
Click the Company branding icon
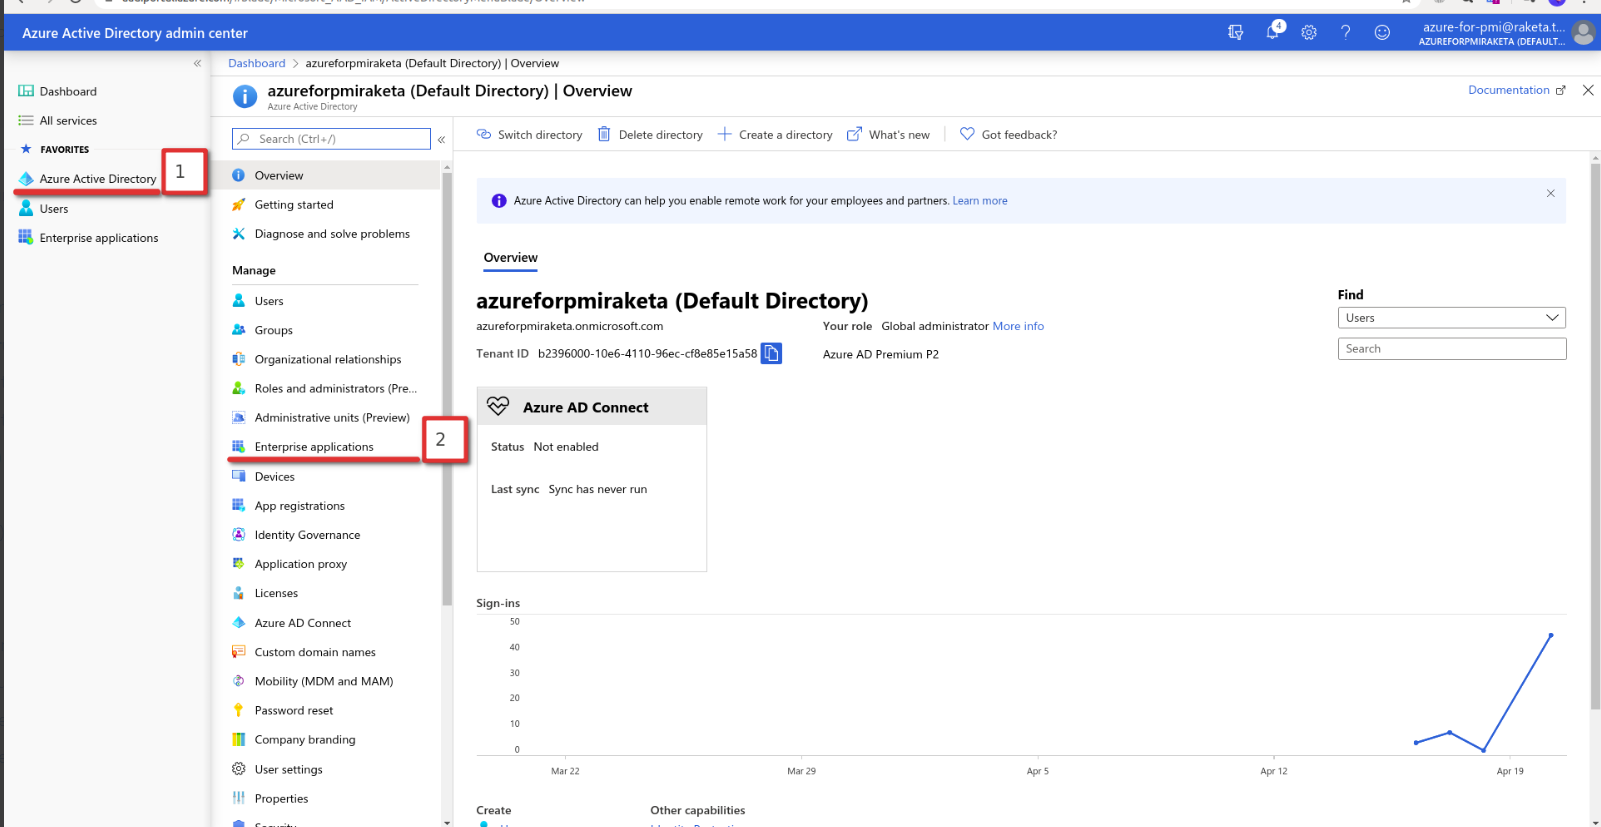click(x=239, y=739)
